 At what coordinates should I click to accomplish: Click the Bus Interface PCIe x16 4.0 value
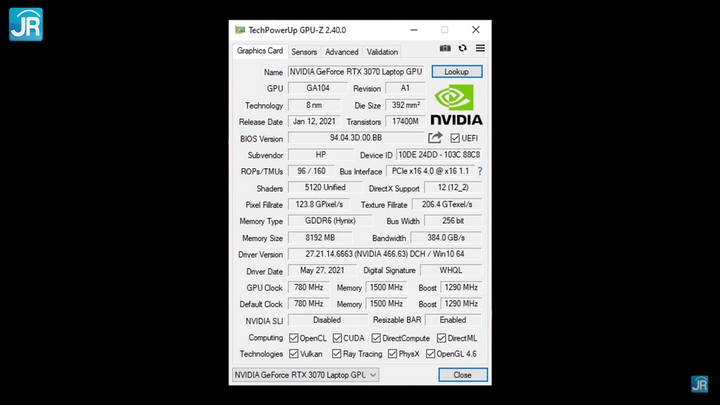(431, 171)
